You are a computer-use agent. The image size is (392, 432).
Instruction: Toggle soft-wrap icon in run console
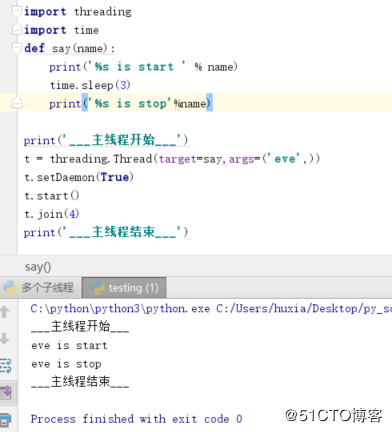tap(6, 365)
